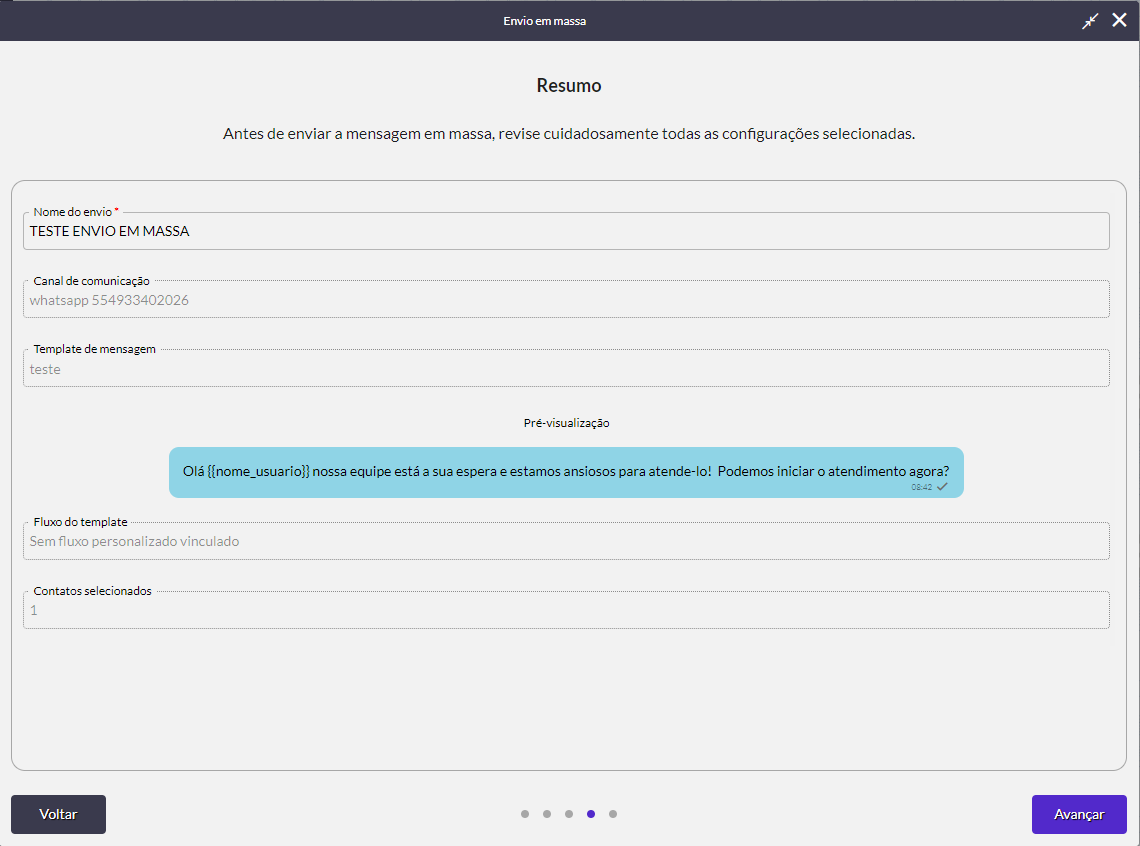This screenshot has height=846, width=1140.
Task: Click the Pré-visualização label
Action: [566, 423]
